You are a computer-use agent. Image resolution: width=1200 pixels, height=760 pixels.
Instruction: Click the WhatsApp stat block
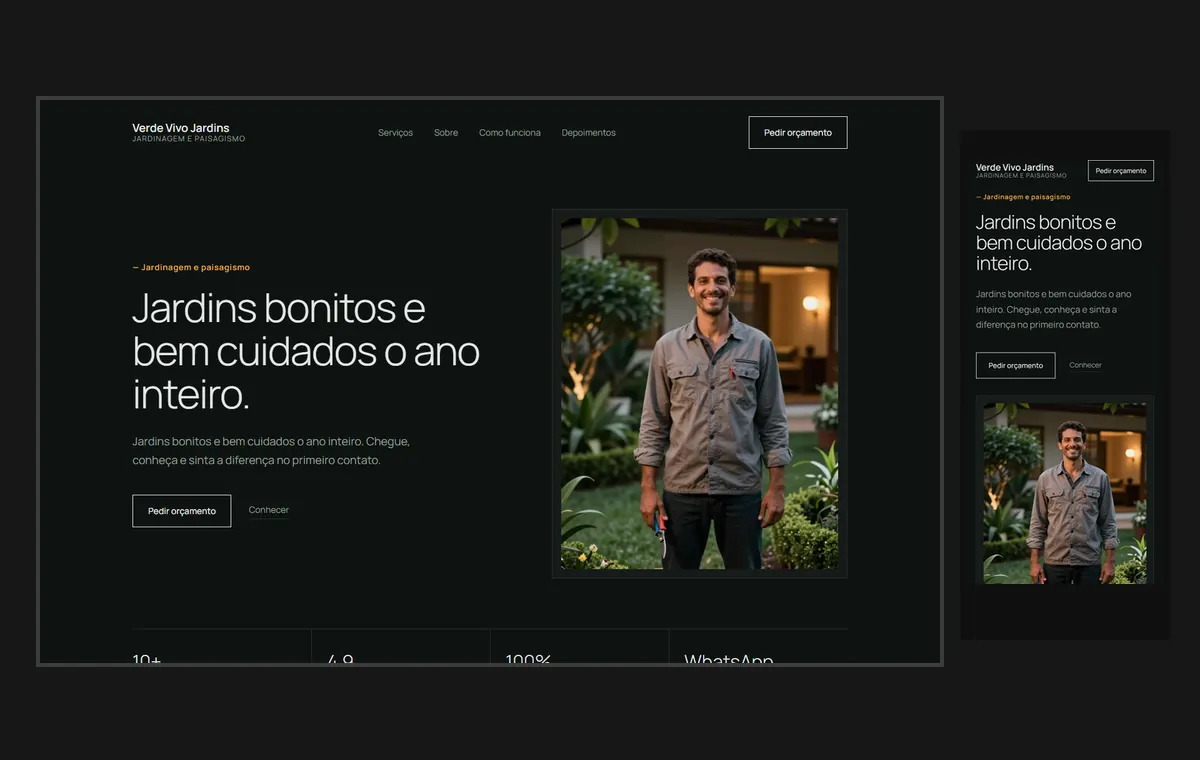[x=758, y=647]
